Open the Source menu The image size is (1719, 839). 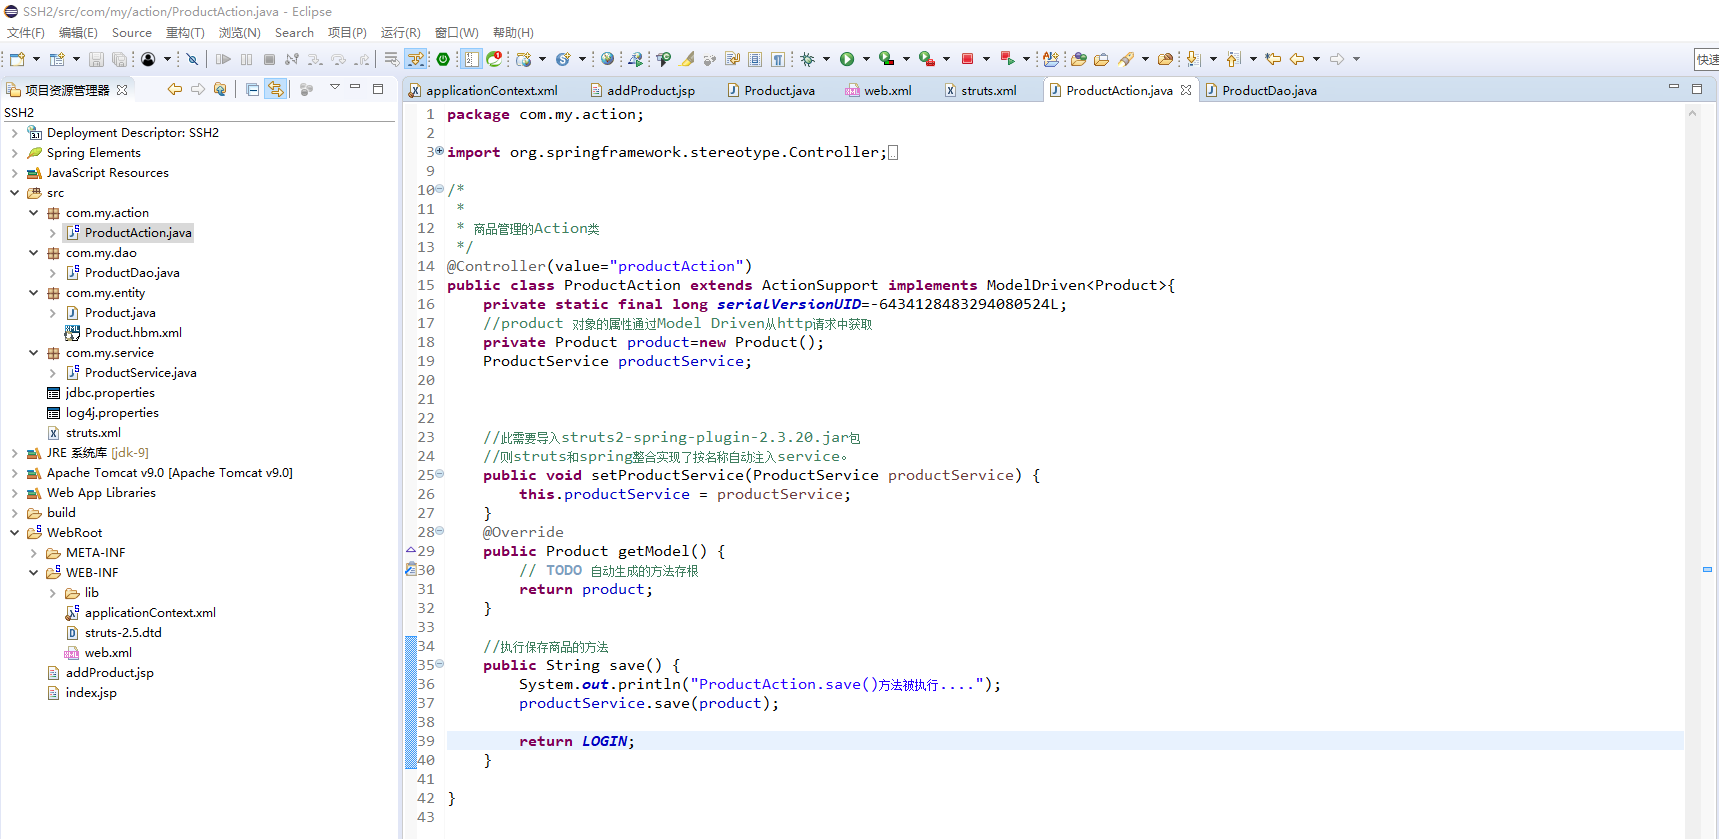(132, 33)
